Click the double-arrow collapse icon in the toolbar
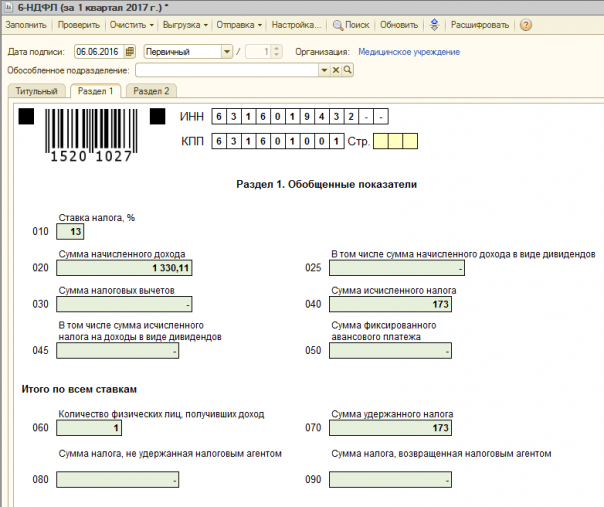This screenshot has height=507, width=604. [x=434, y=24]
